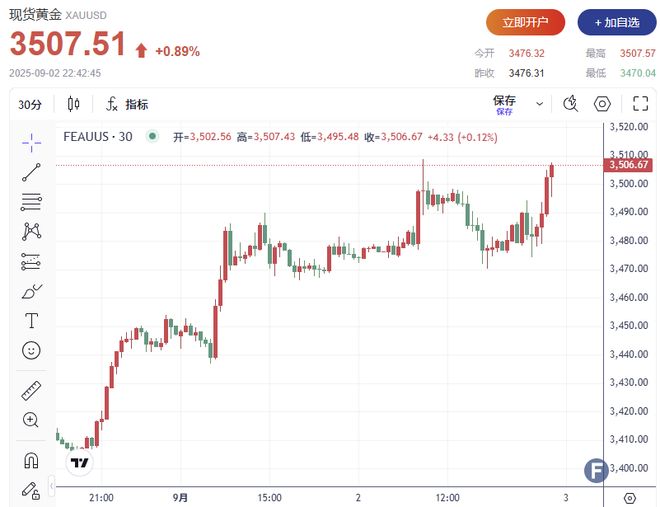Image resolution: width=660 pixels, height=507 pixels.
Task: Toggle magnet mode for drawings
Action: click(x=31, y=460)
